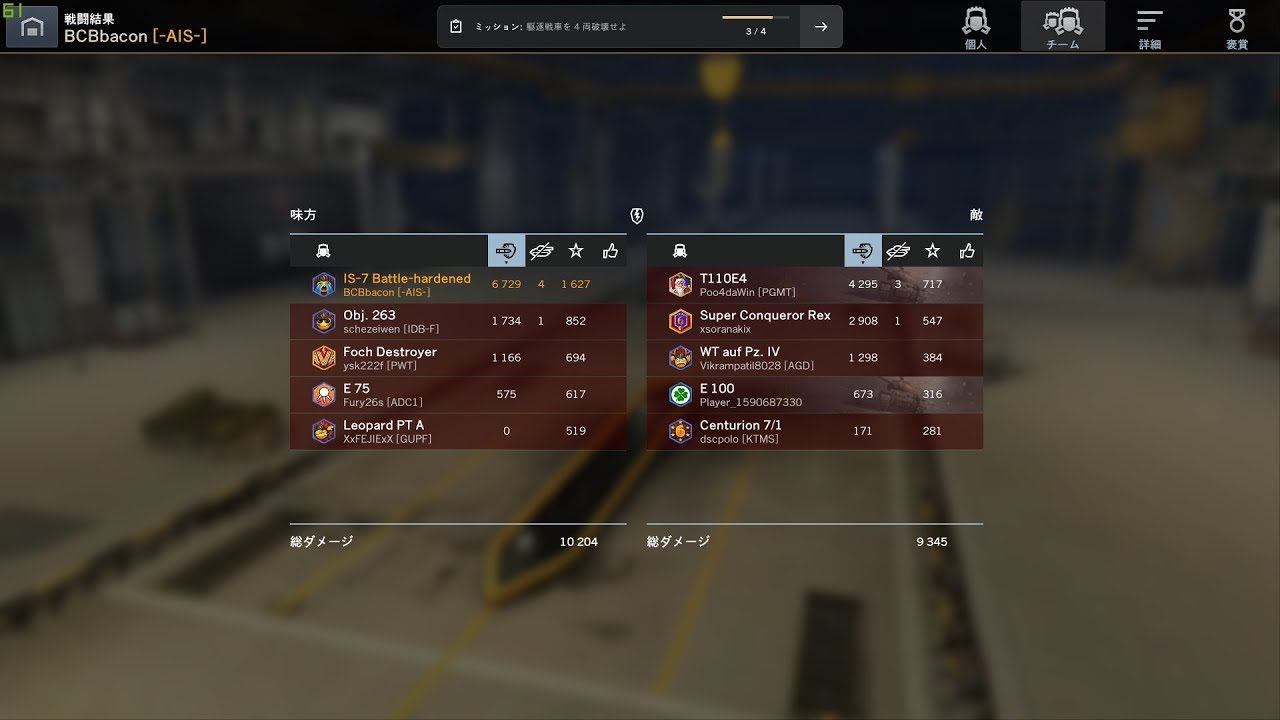The width and height of the screenshot is (1280, 720).
Task: Sort enemies by kills icon
Action: pyautogui.click(x=898, y=251)
